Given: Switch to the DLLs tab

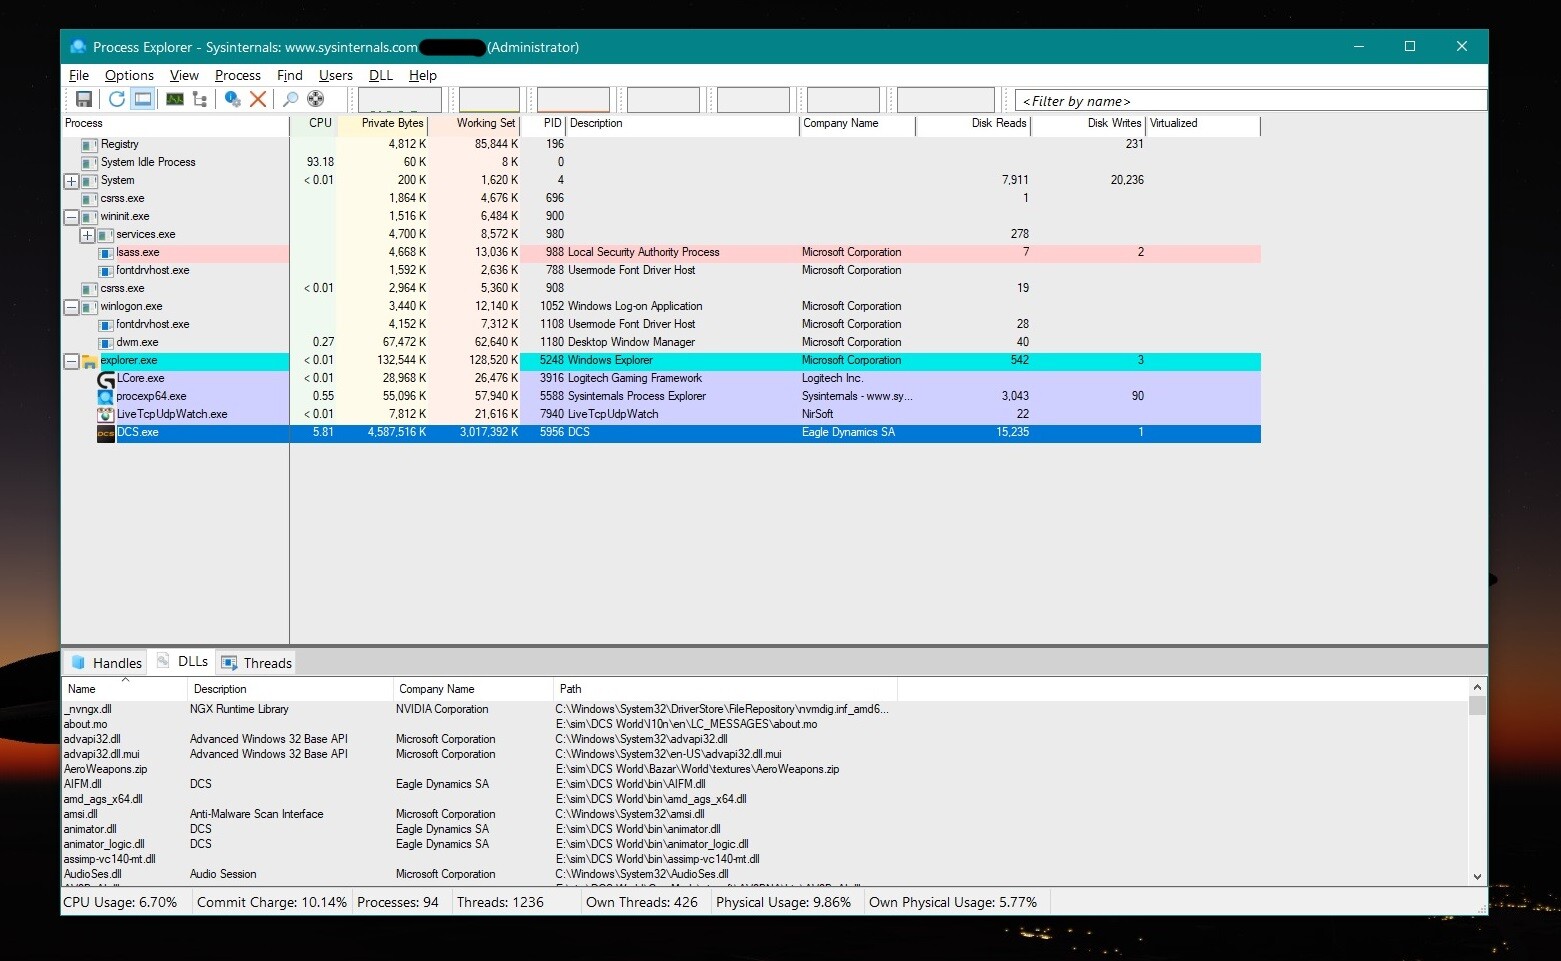Looking at the screenshot, I should [183, 662].
